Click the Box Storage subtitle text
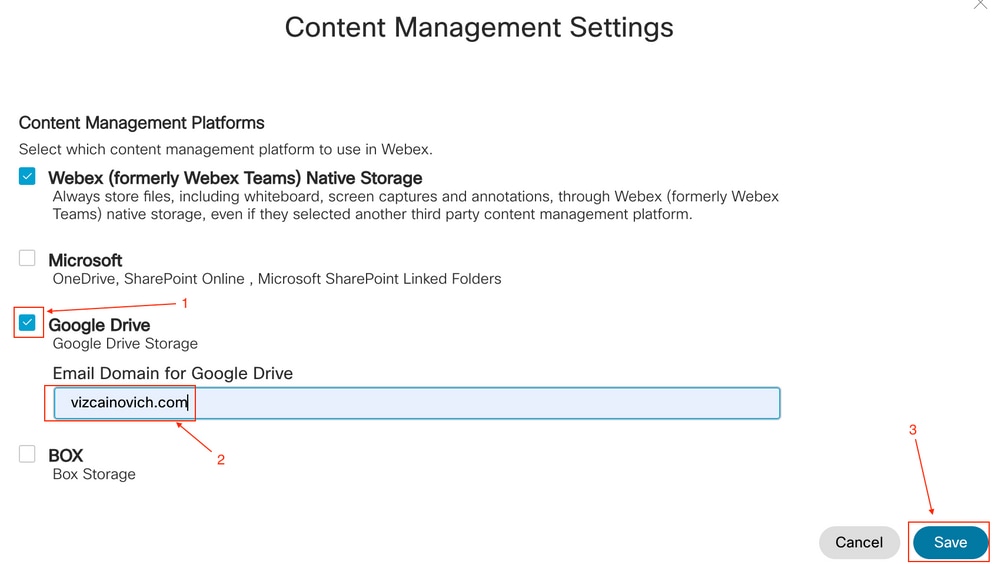Viewport: 998px width, 564px height. tap(94, 474)
